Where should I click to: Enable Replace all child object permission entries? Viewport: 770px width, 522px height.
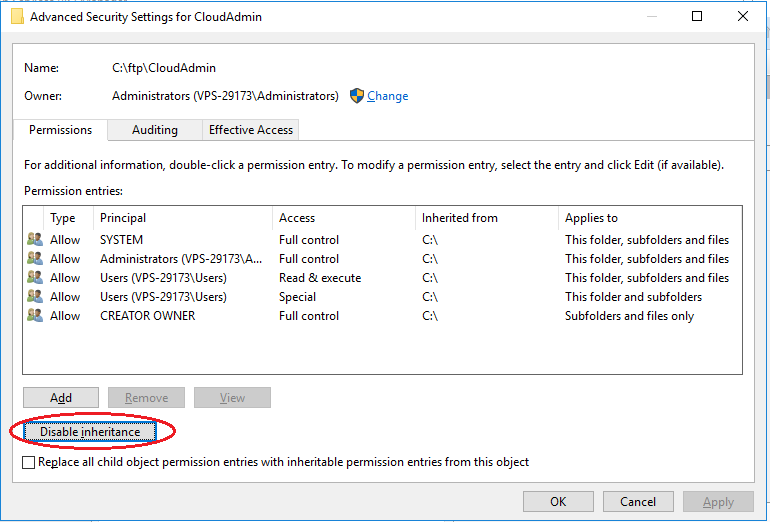pyautogui.click(x=28, y=463)
